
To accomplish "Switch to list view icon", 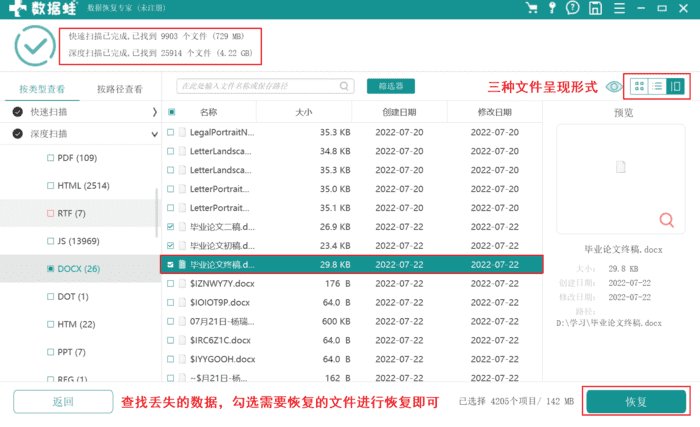I will tap(657, 86).
